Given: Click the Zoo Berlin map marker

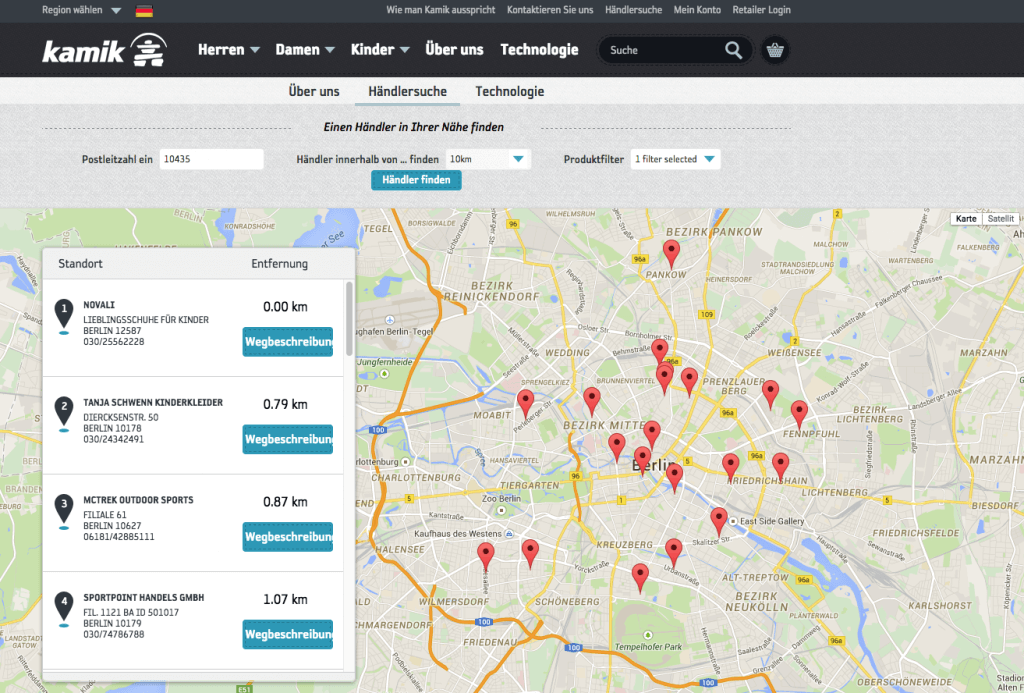Looking at the screenshot, I should [502, 510].
